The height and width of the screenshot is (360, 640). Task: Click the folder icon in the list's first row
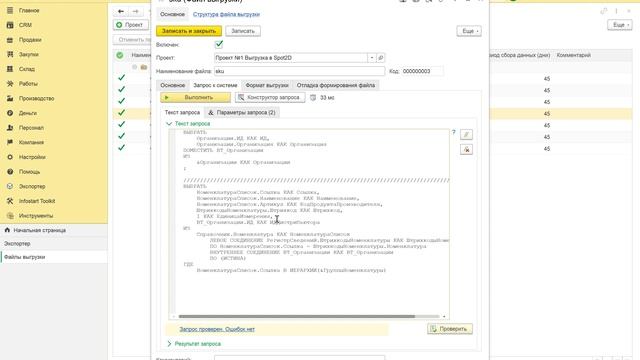[144, 67]
